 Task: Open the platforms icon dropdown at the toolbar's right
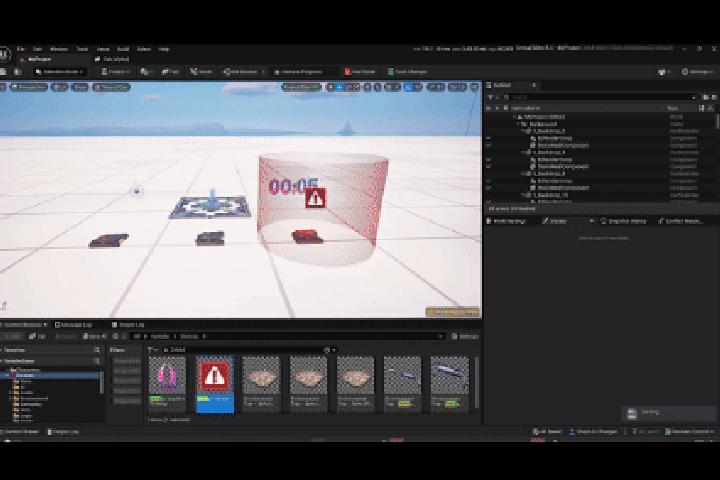[664, 72]
